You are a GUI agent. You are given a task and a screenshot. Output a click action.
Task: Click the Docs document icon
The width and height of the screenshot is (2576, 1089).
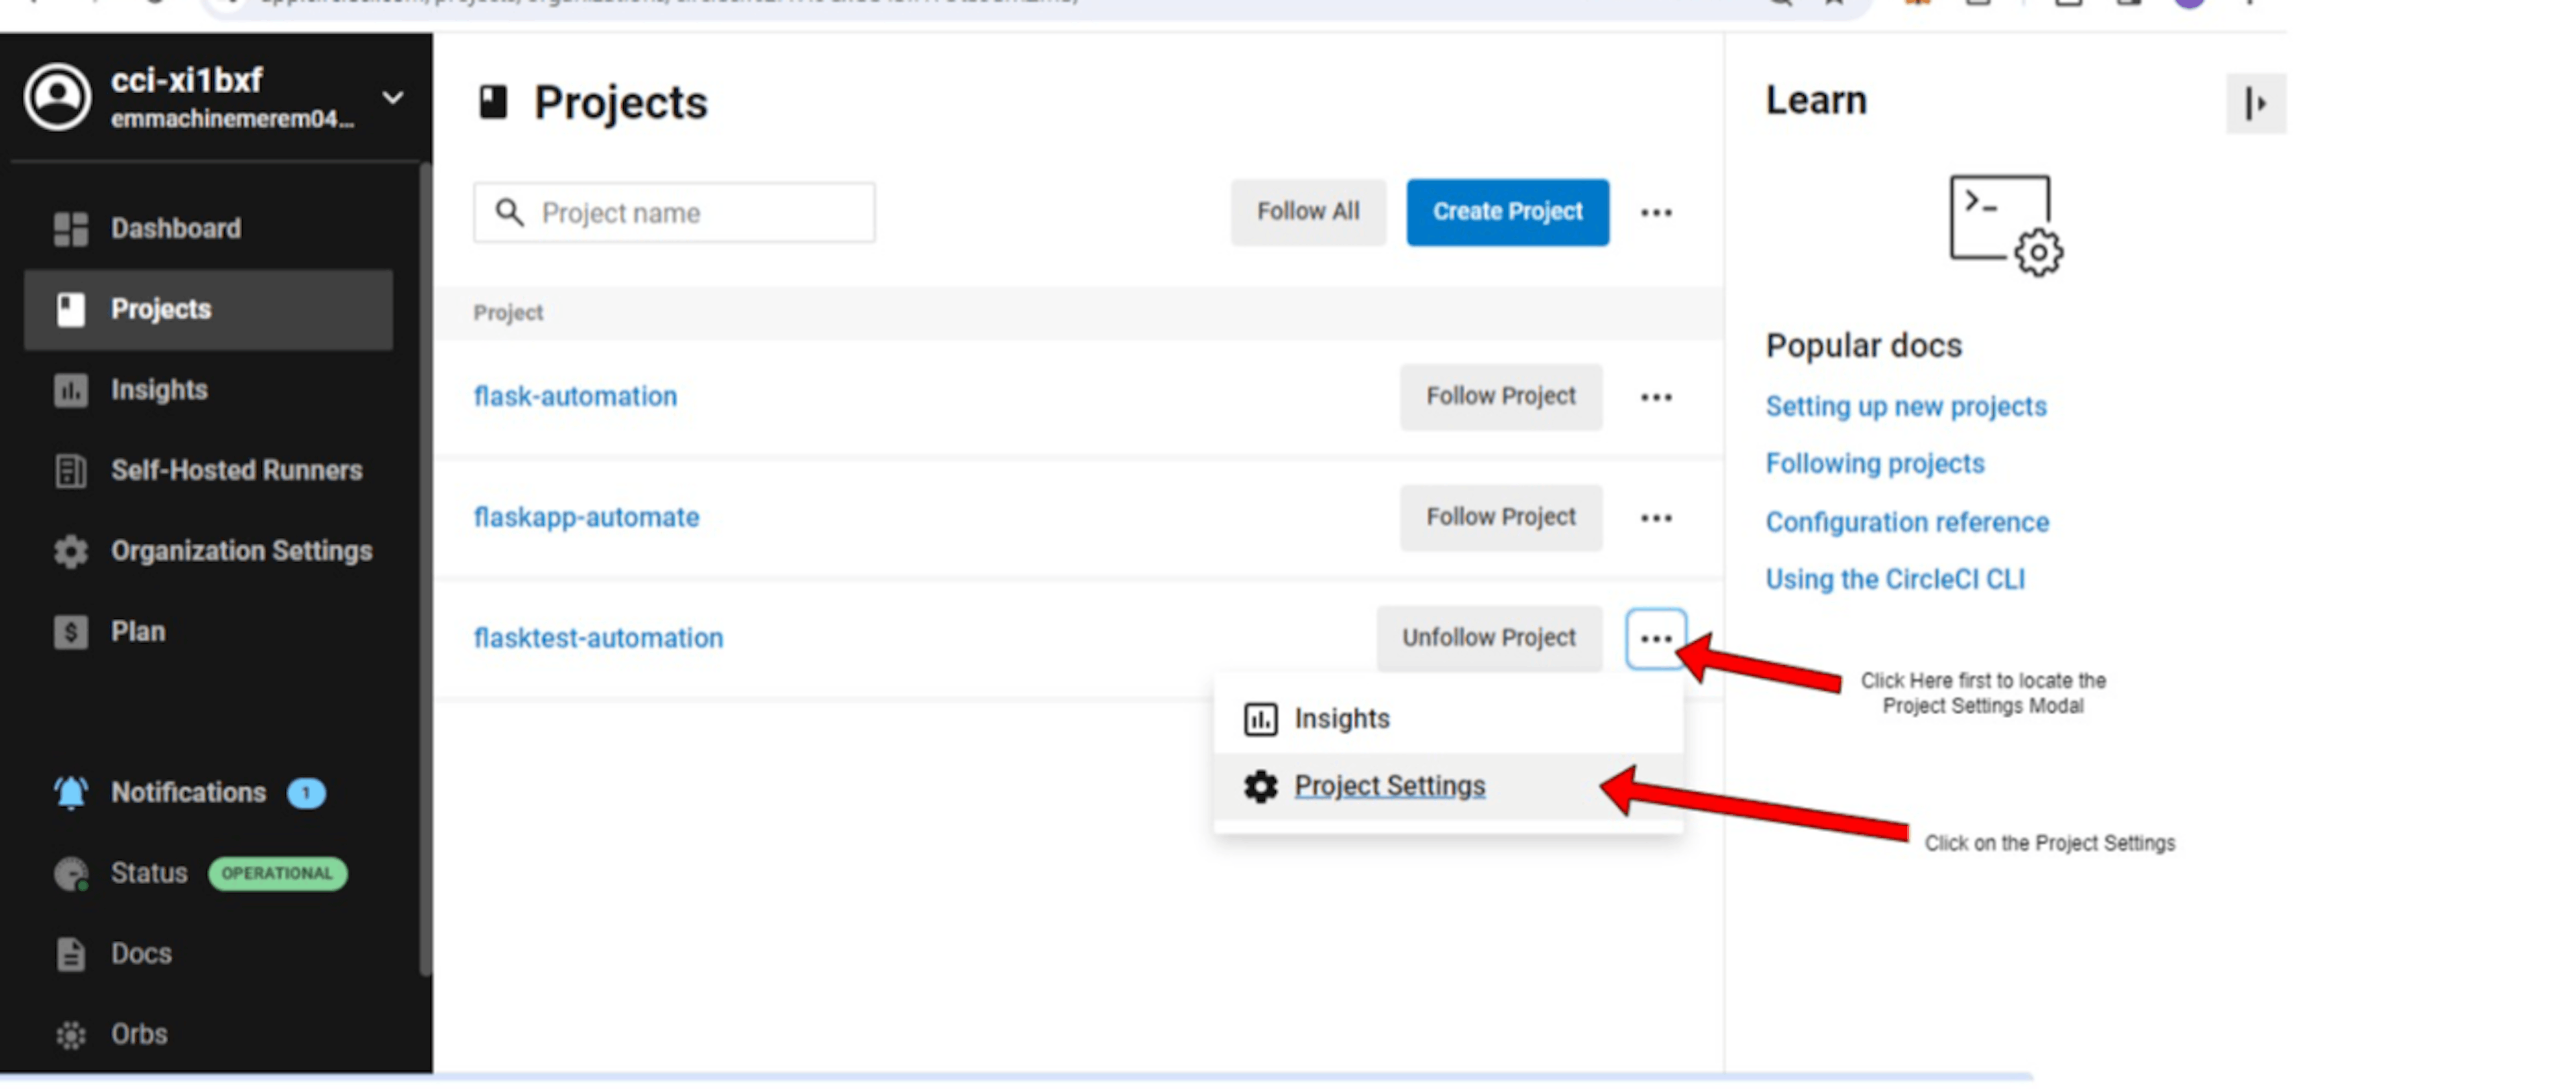point(71,955)
